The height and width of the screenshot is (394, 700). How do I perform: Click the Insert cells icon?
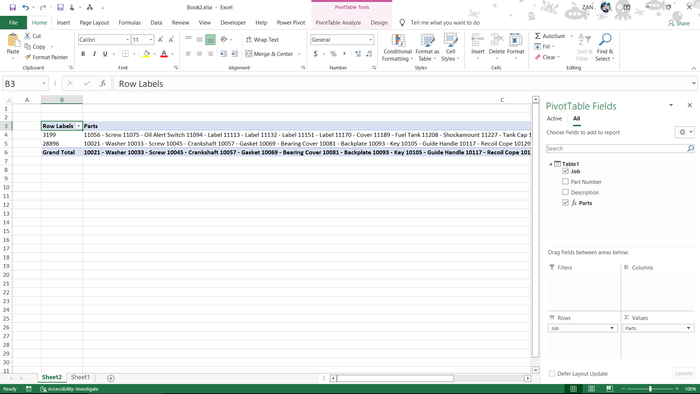point(478,41)
